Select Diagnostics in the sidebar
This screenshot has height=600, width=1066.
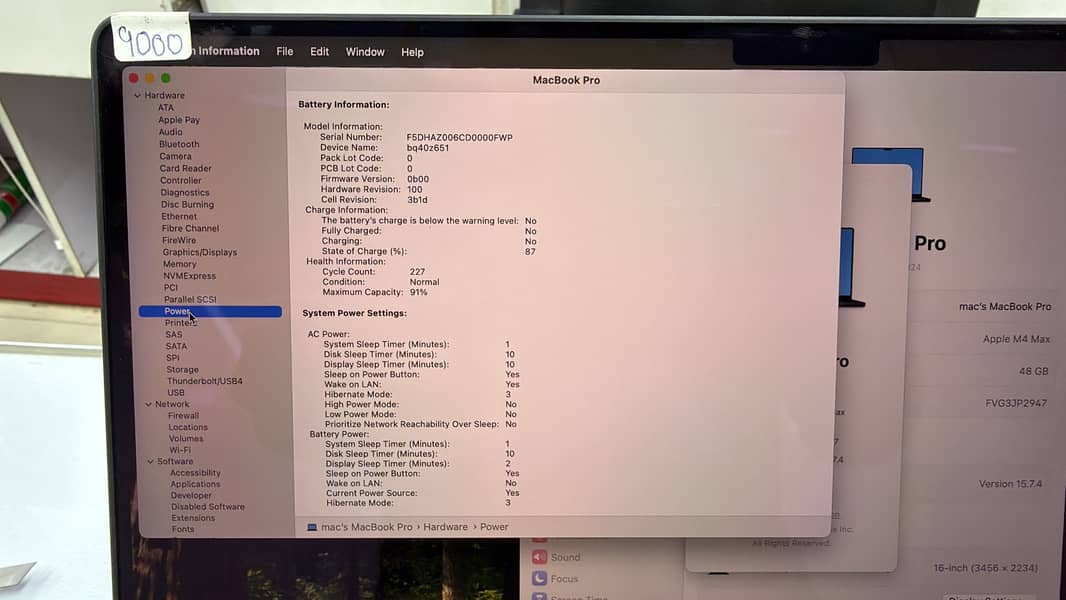184,192
